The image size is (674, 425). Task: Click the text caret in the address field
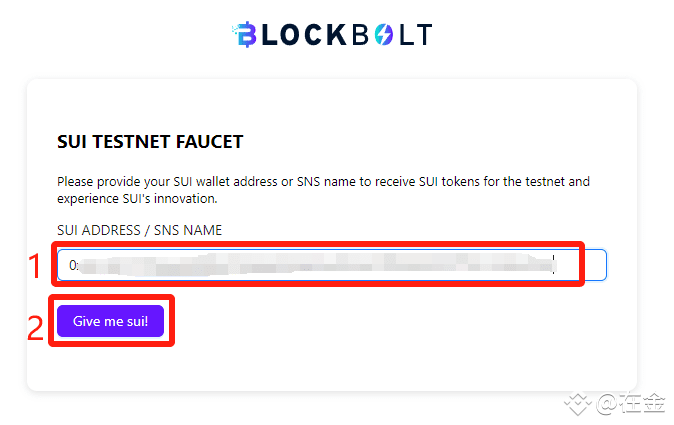554,264
